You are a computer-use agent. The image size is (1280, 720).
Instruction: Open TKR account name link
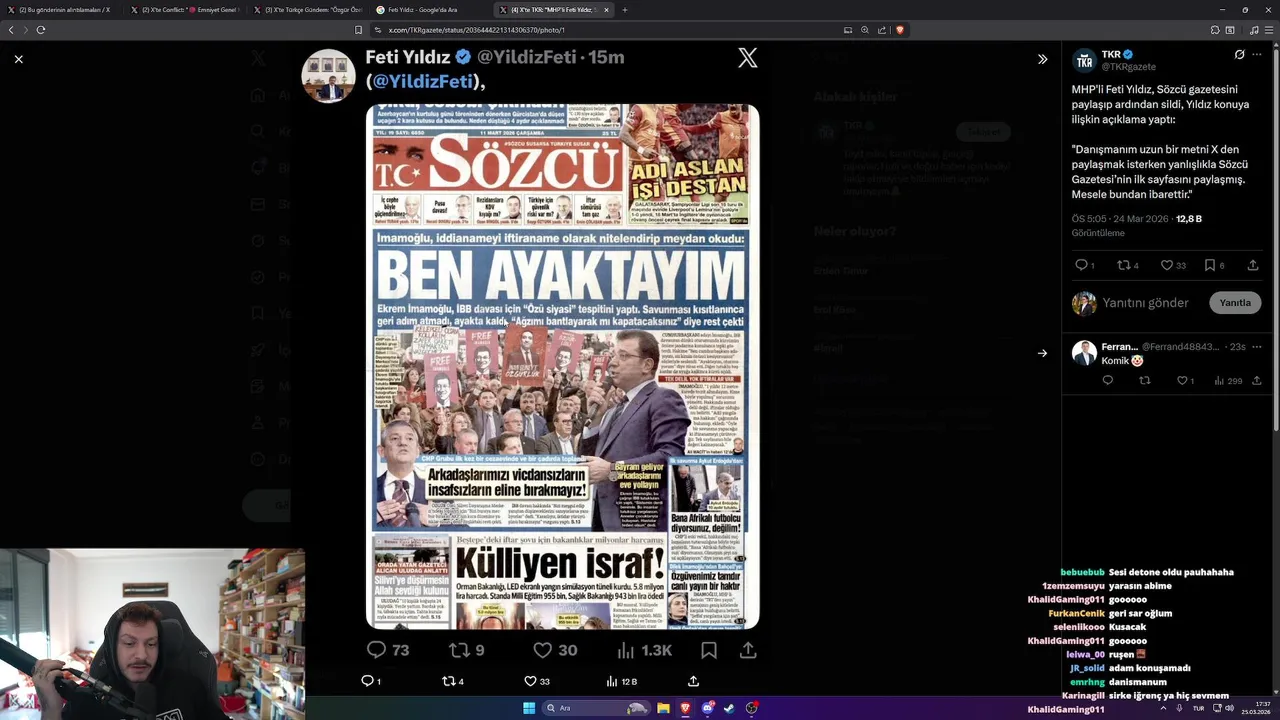tap(1111, 54)
